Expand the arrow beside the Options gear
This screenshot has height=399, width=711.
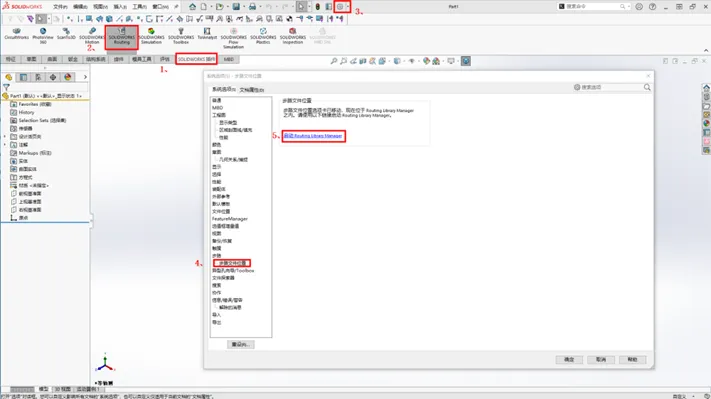pos(348,7)
